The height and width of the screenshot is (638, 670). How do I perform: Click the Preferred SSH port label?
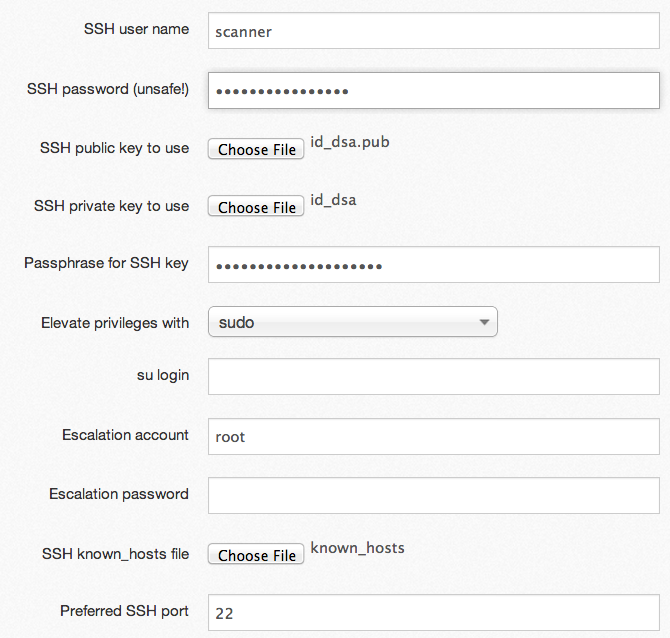tap(124, 611)
